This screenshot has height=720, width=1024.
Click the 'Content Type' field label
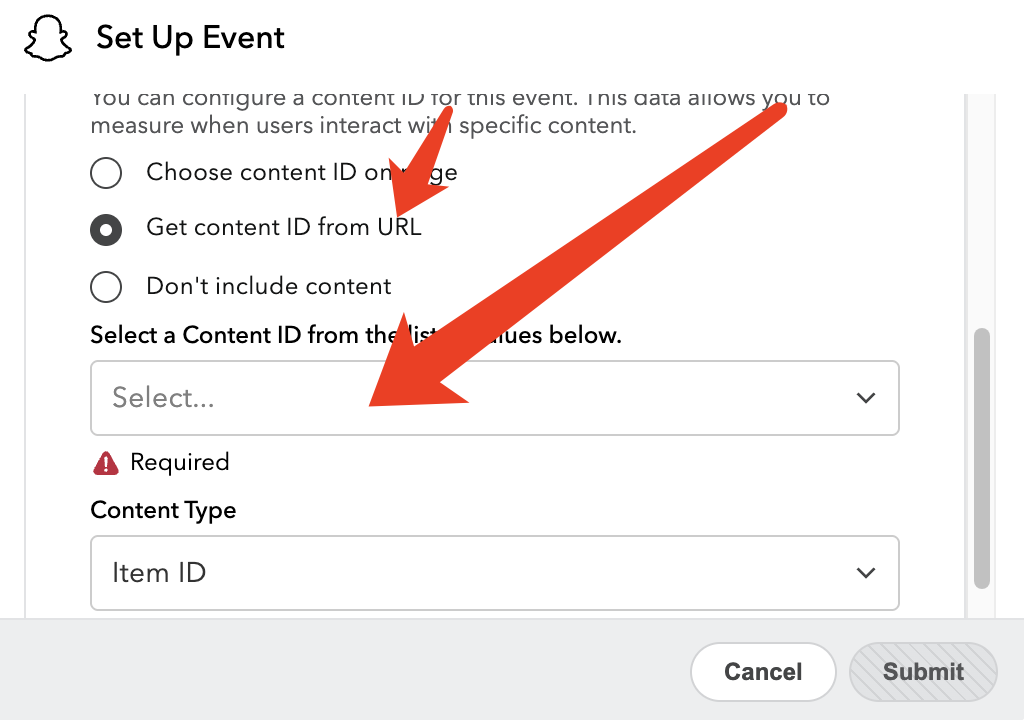(x=163, y=510)
